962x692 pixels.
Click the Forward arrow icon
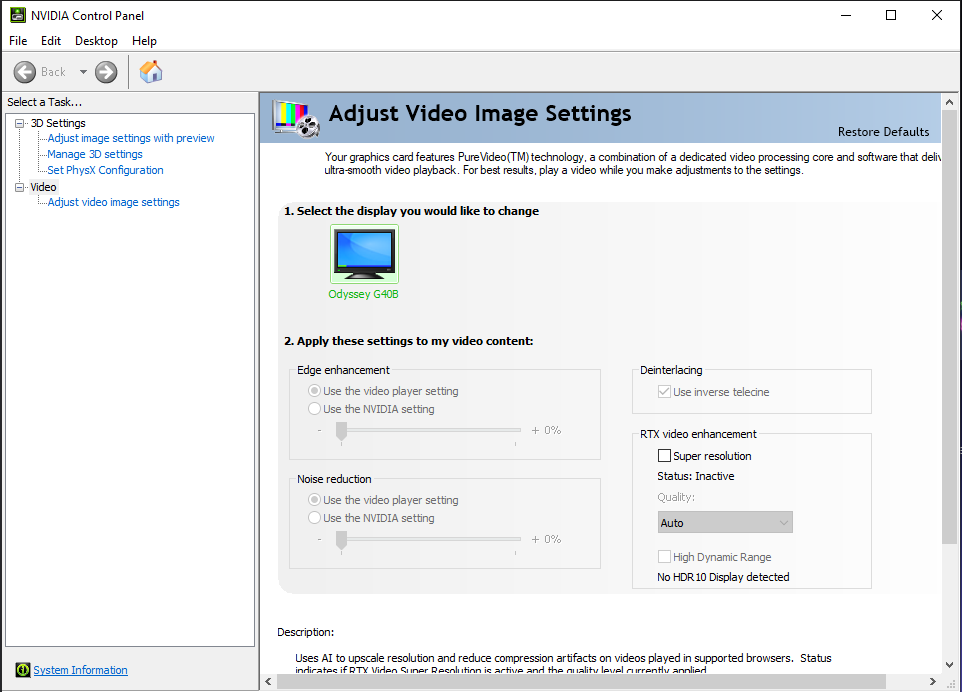106,72
